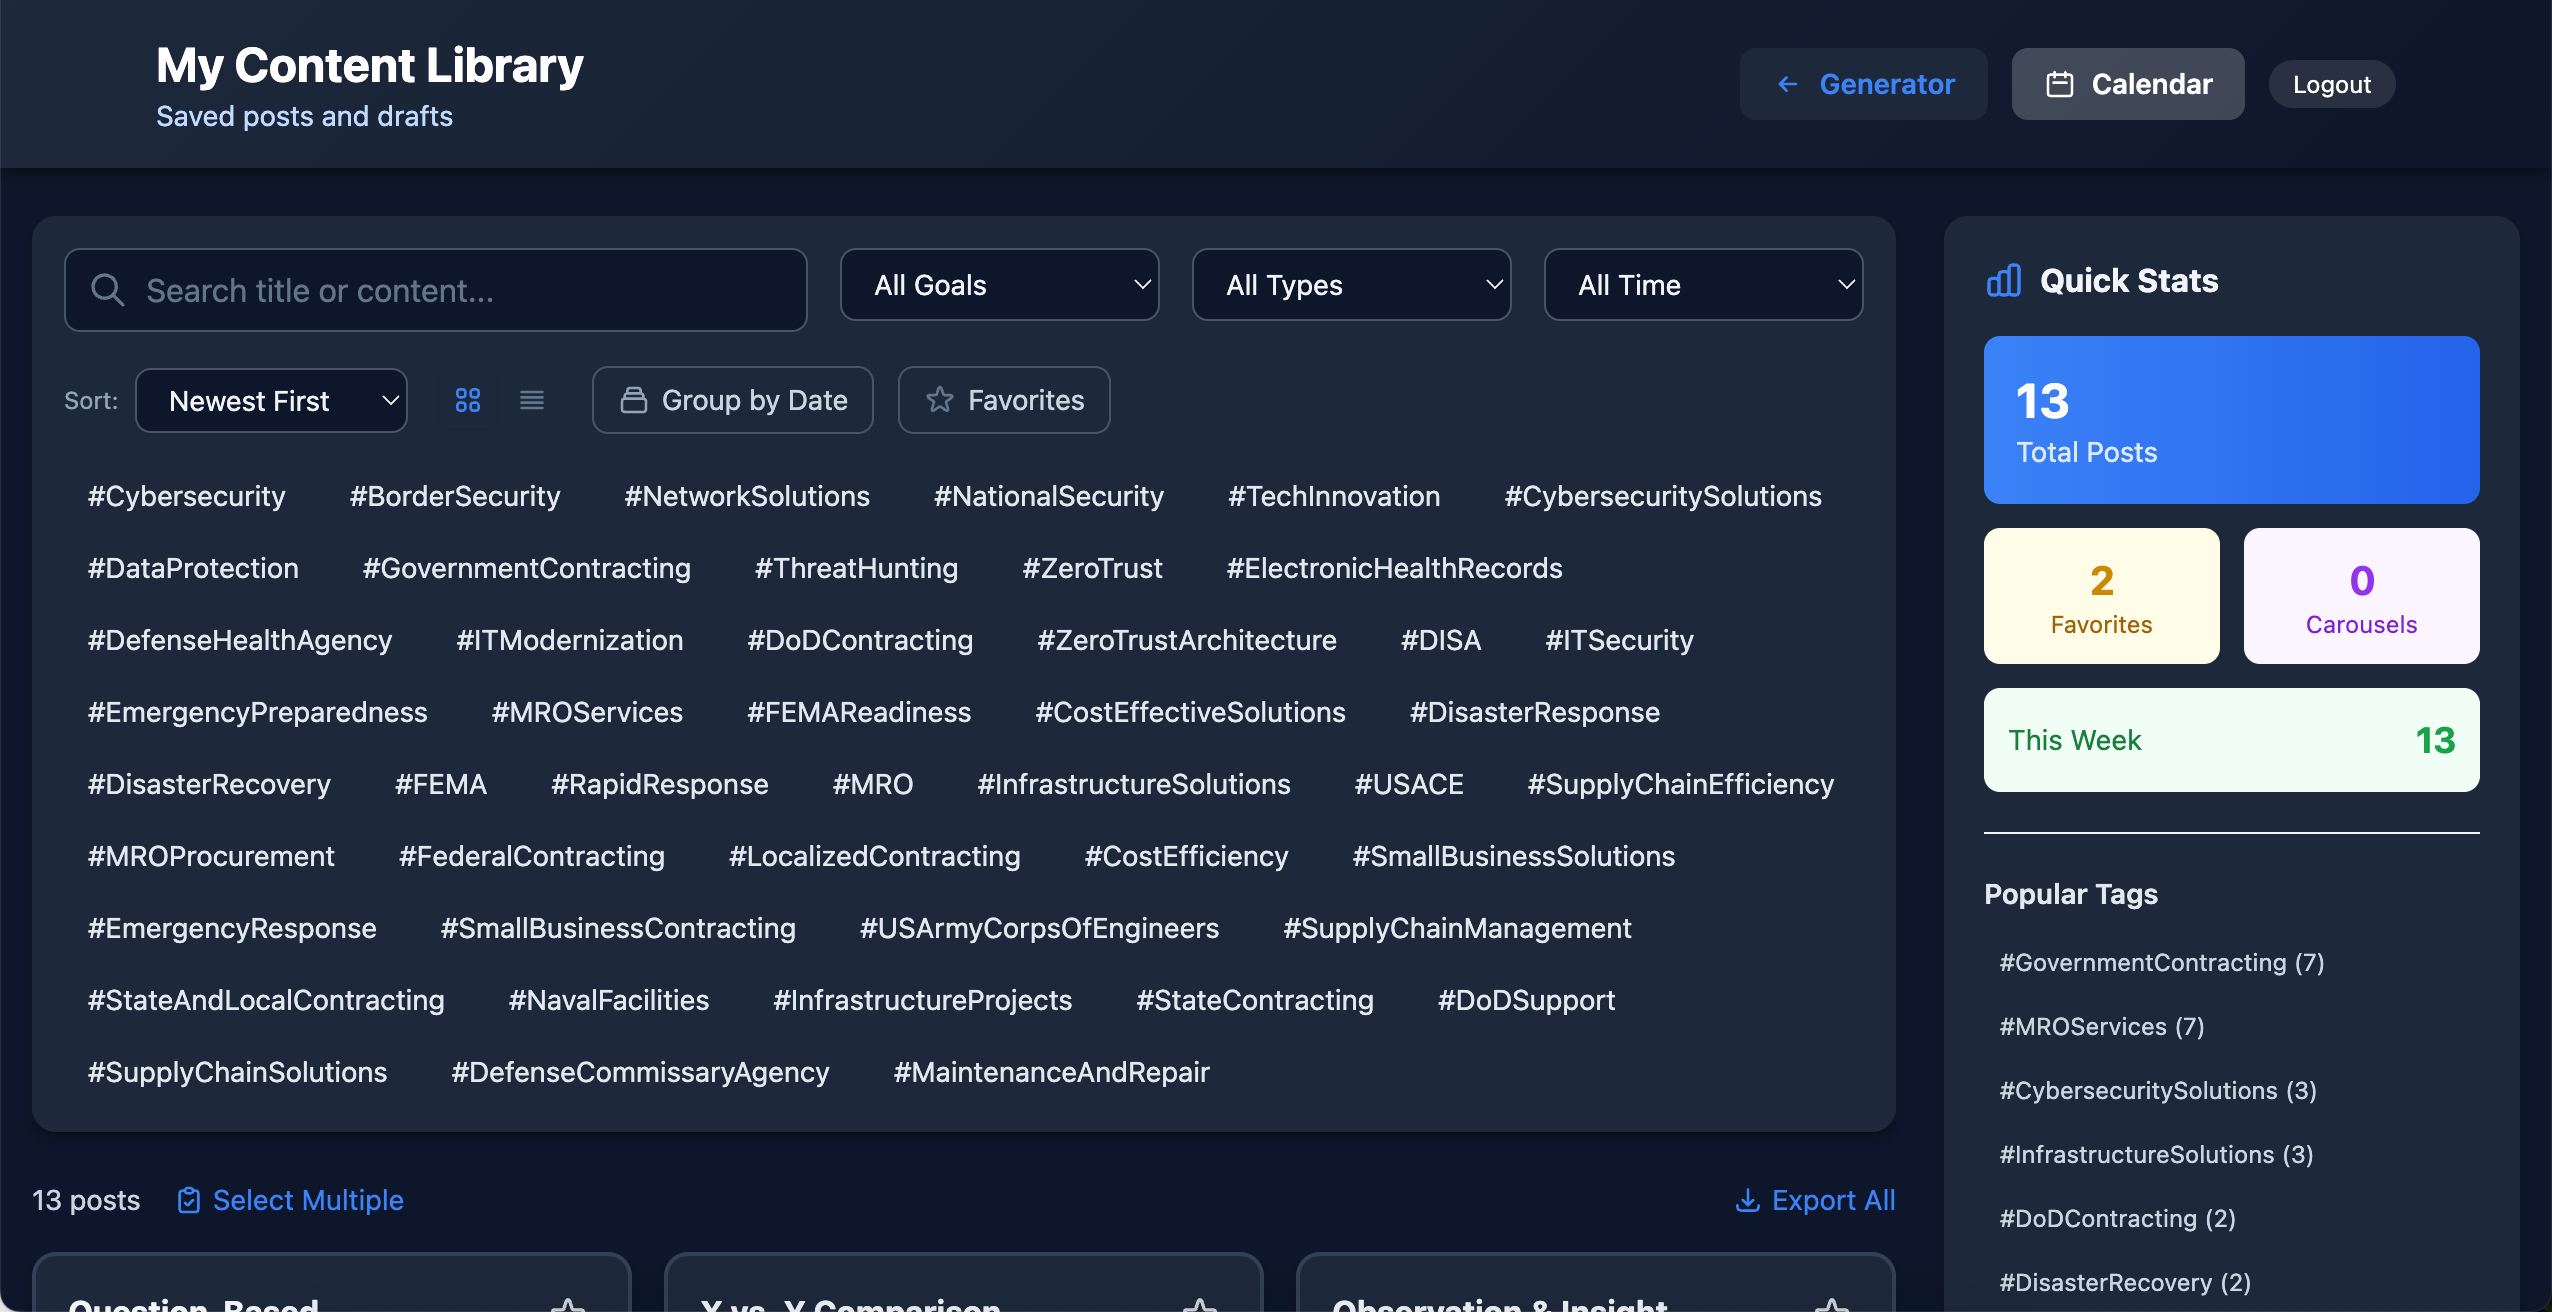
Task: Switch to grid view layout
Action: point(468,400)
